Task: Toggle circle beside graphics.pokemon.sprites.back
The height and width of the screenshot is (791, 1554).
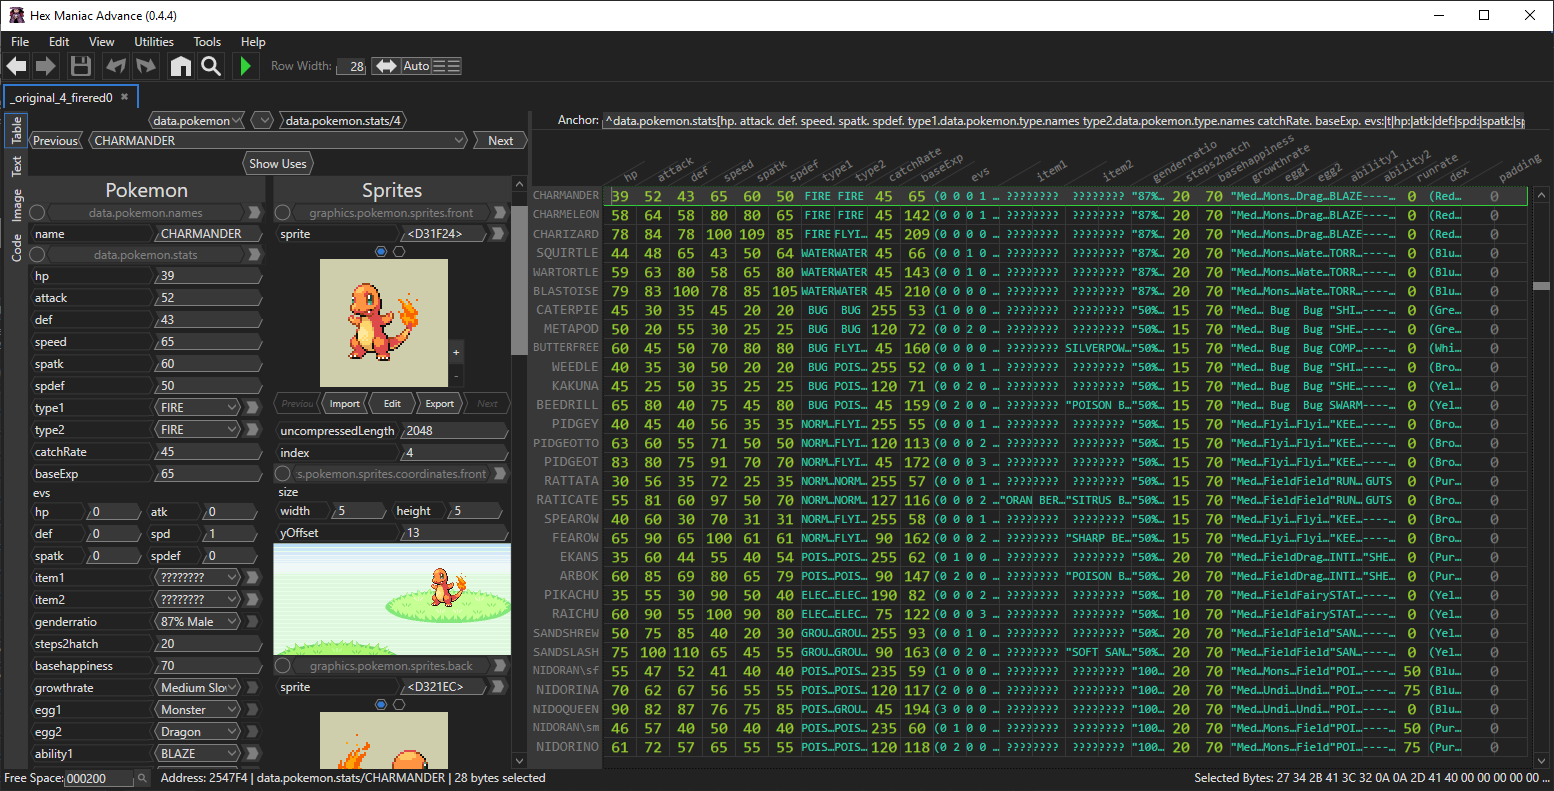Action: [283, 666]
